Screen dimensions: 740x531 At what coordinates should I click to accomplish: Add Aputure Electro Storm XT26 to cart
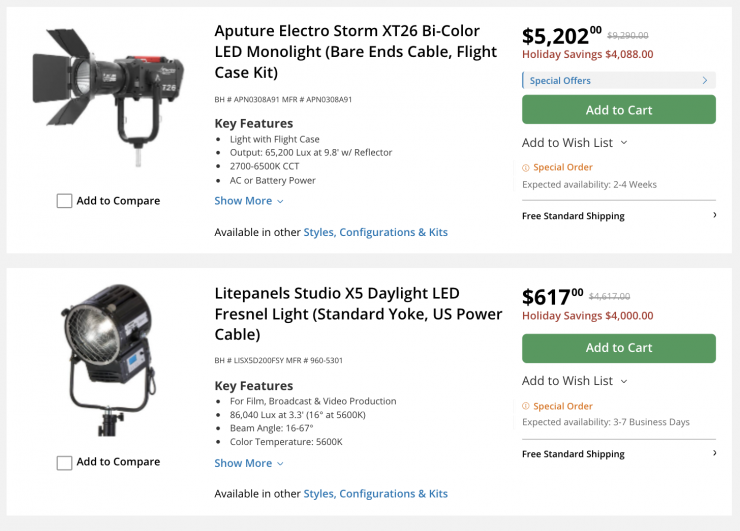pos(618,110)
